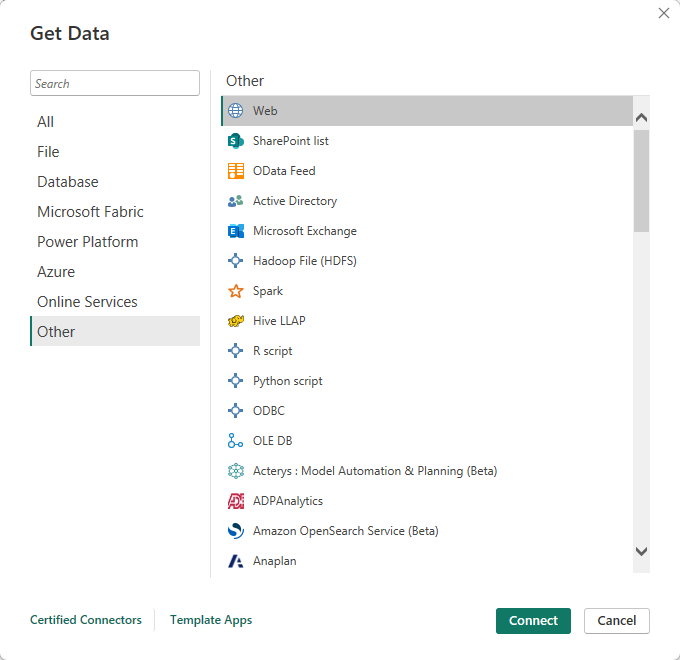680x660 pixels.
Task: Click the SharePoint list icon
Action: [x=235, y=141]
